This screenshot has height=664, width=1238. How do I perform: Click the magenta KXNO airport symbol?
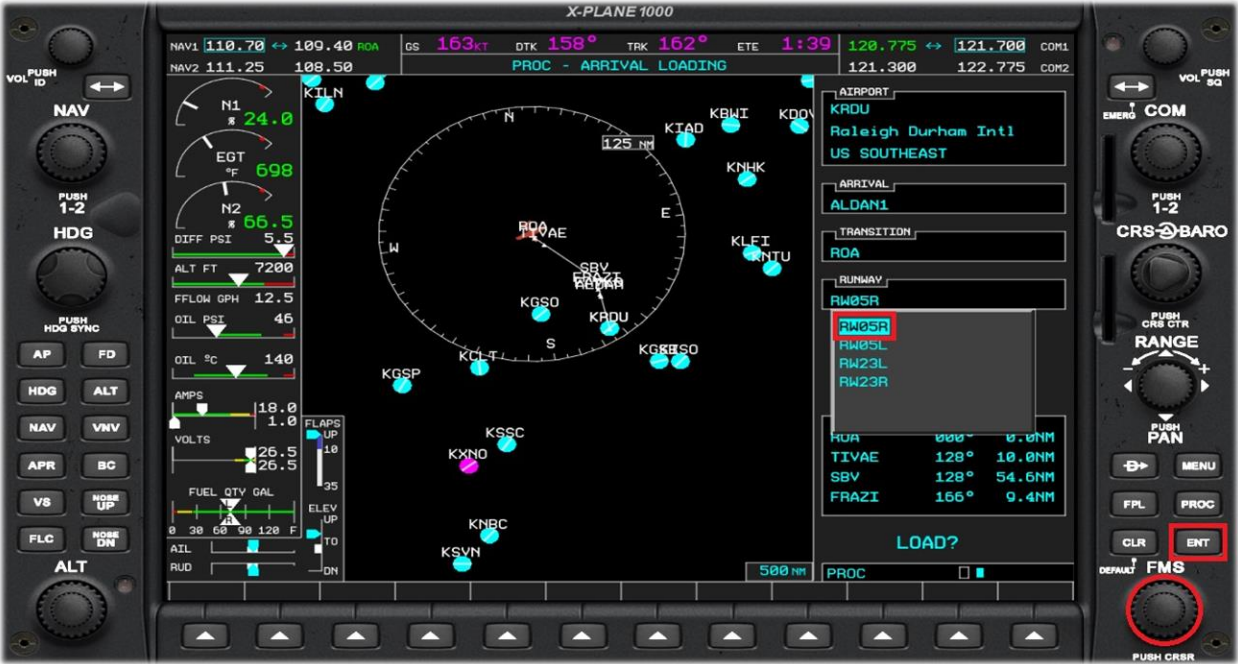click(x=469, y=465)
